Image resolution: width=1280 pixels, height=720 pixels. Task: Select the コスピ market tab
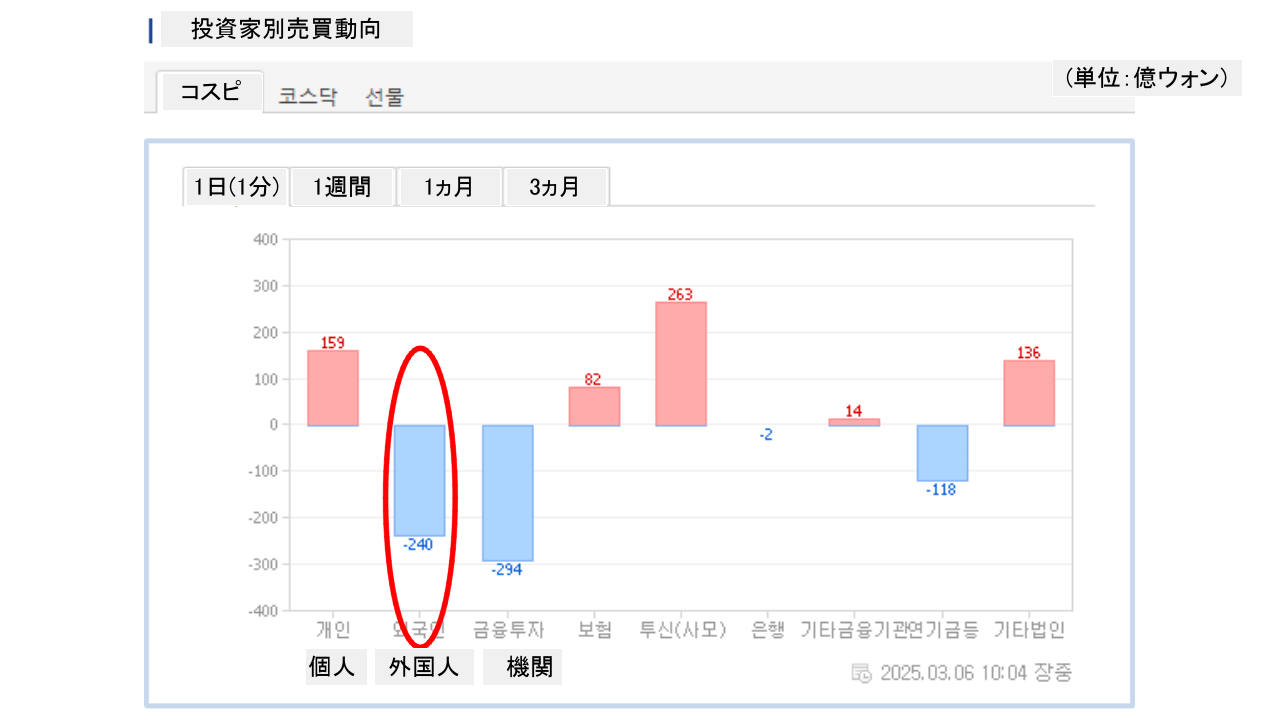tap(211, 92)
